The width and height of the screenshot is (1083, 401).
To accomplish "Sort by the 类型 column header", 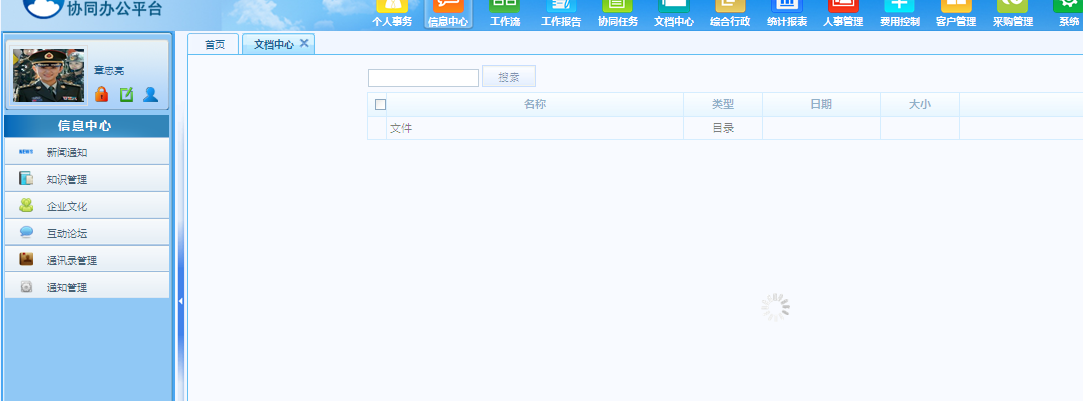I will point(722,104).
